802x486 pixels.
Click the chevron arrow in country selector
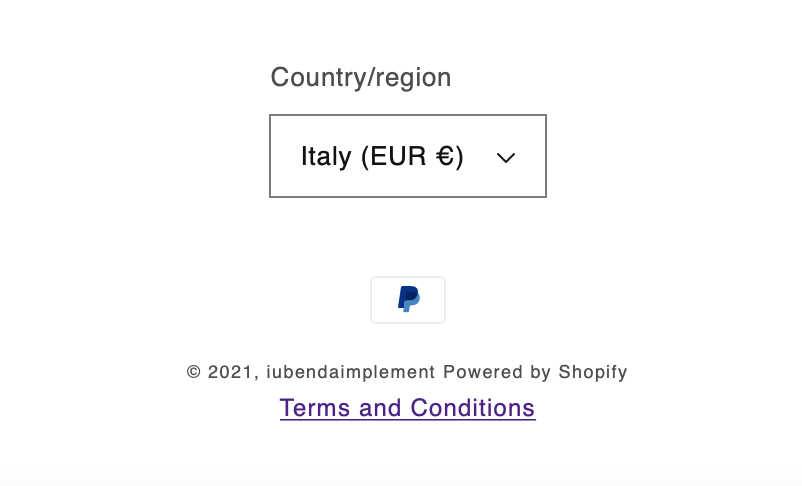point(506,157)
